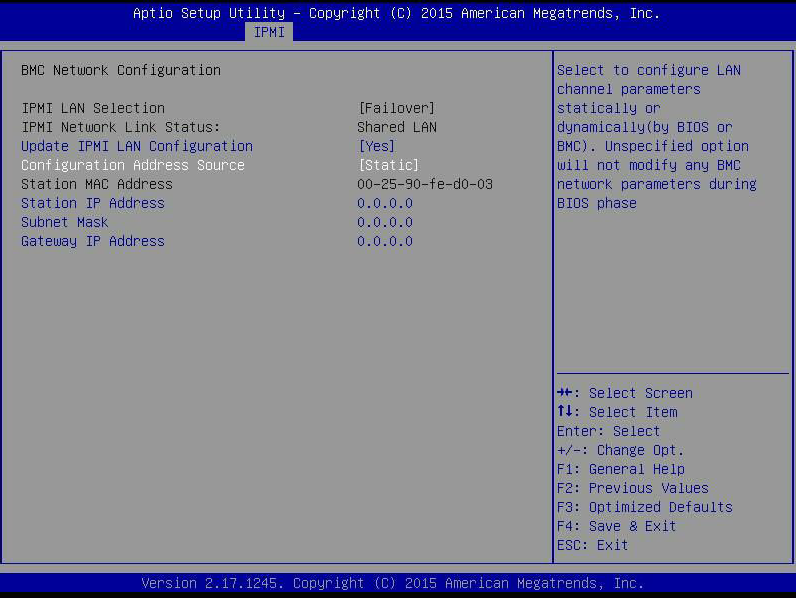Image resolution: width=796 pixels, height=598 pixels.
Task: Open the Configuration Address Source Static dropdown
Action: [388, 165]
